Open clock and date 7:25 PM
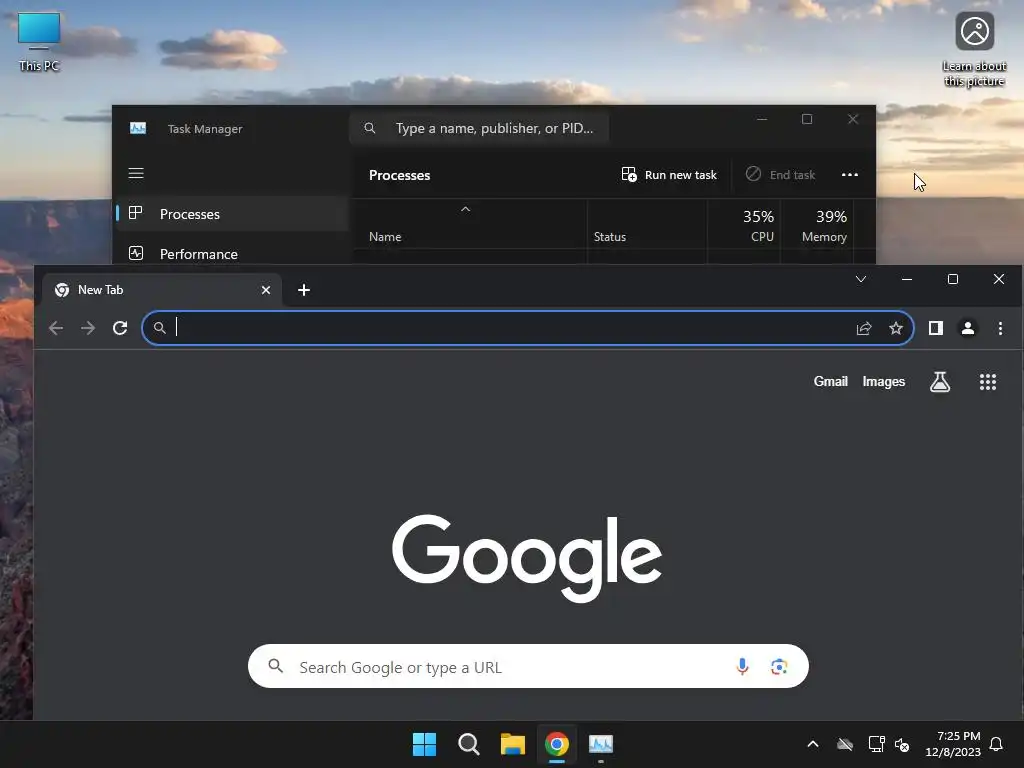This screenshot has height=768, width=1024. click(953, 744)
